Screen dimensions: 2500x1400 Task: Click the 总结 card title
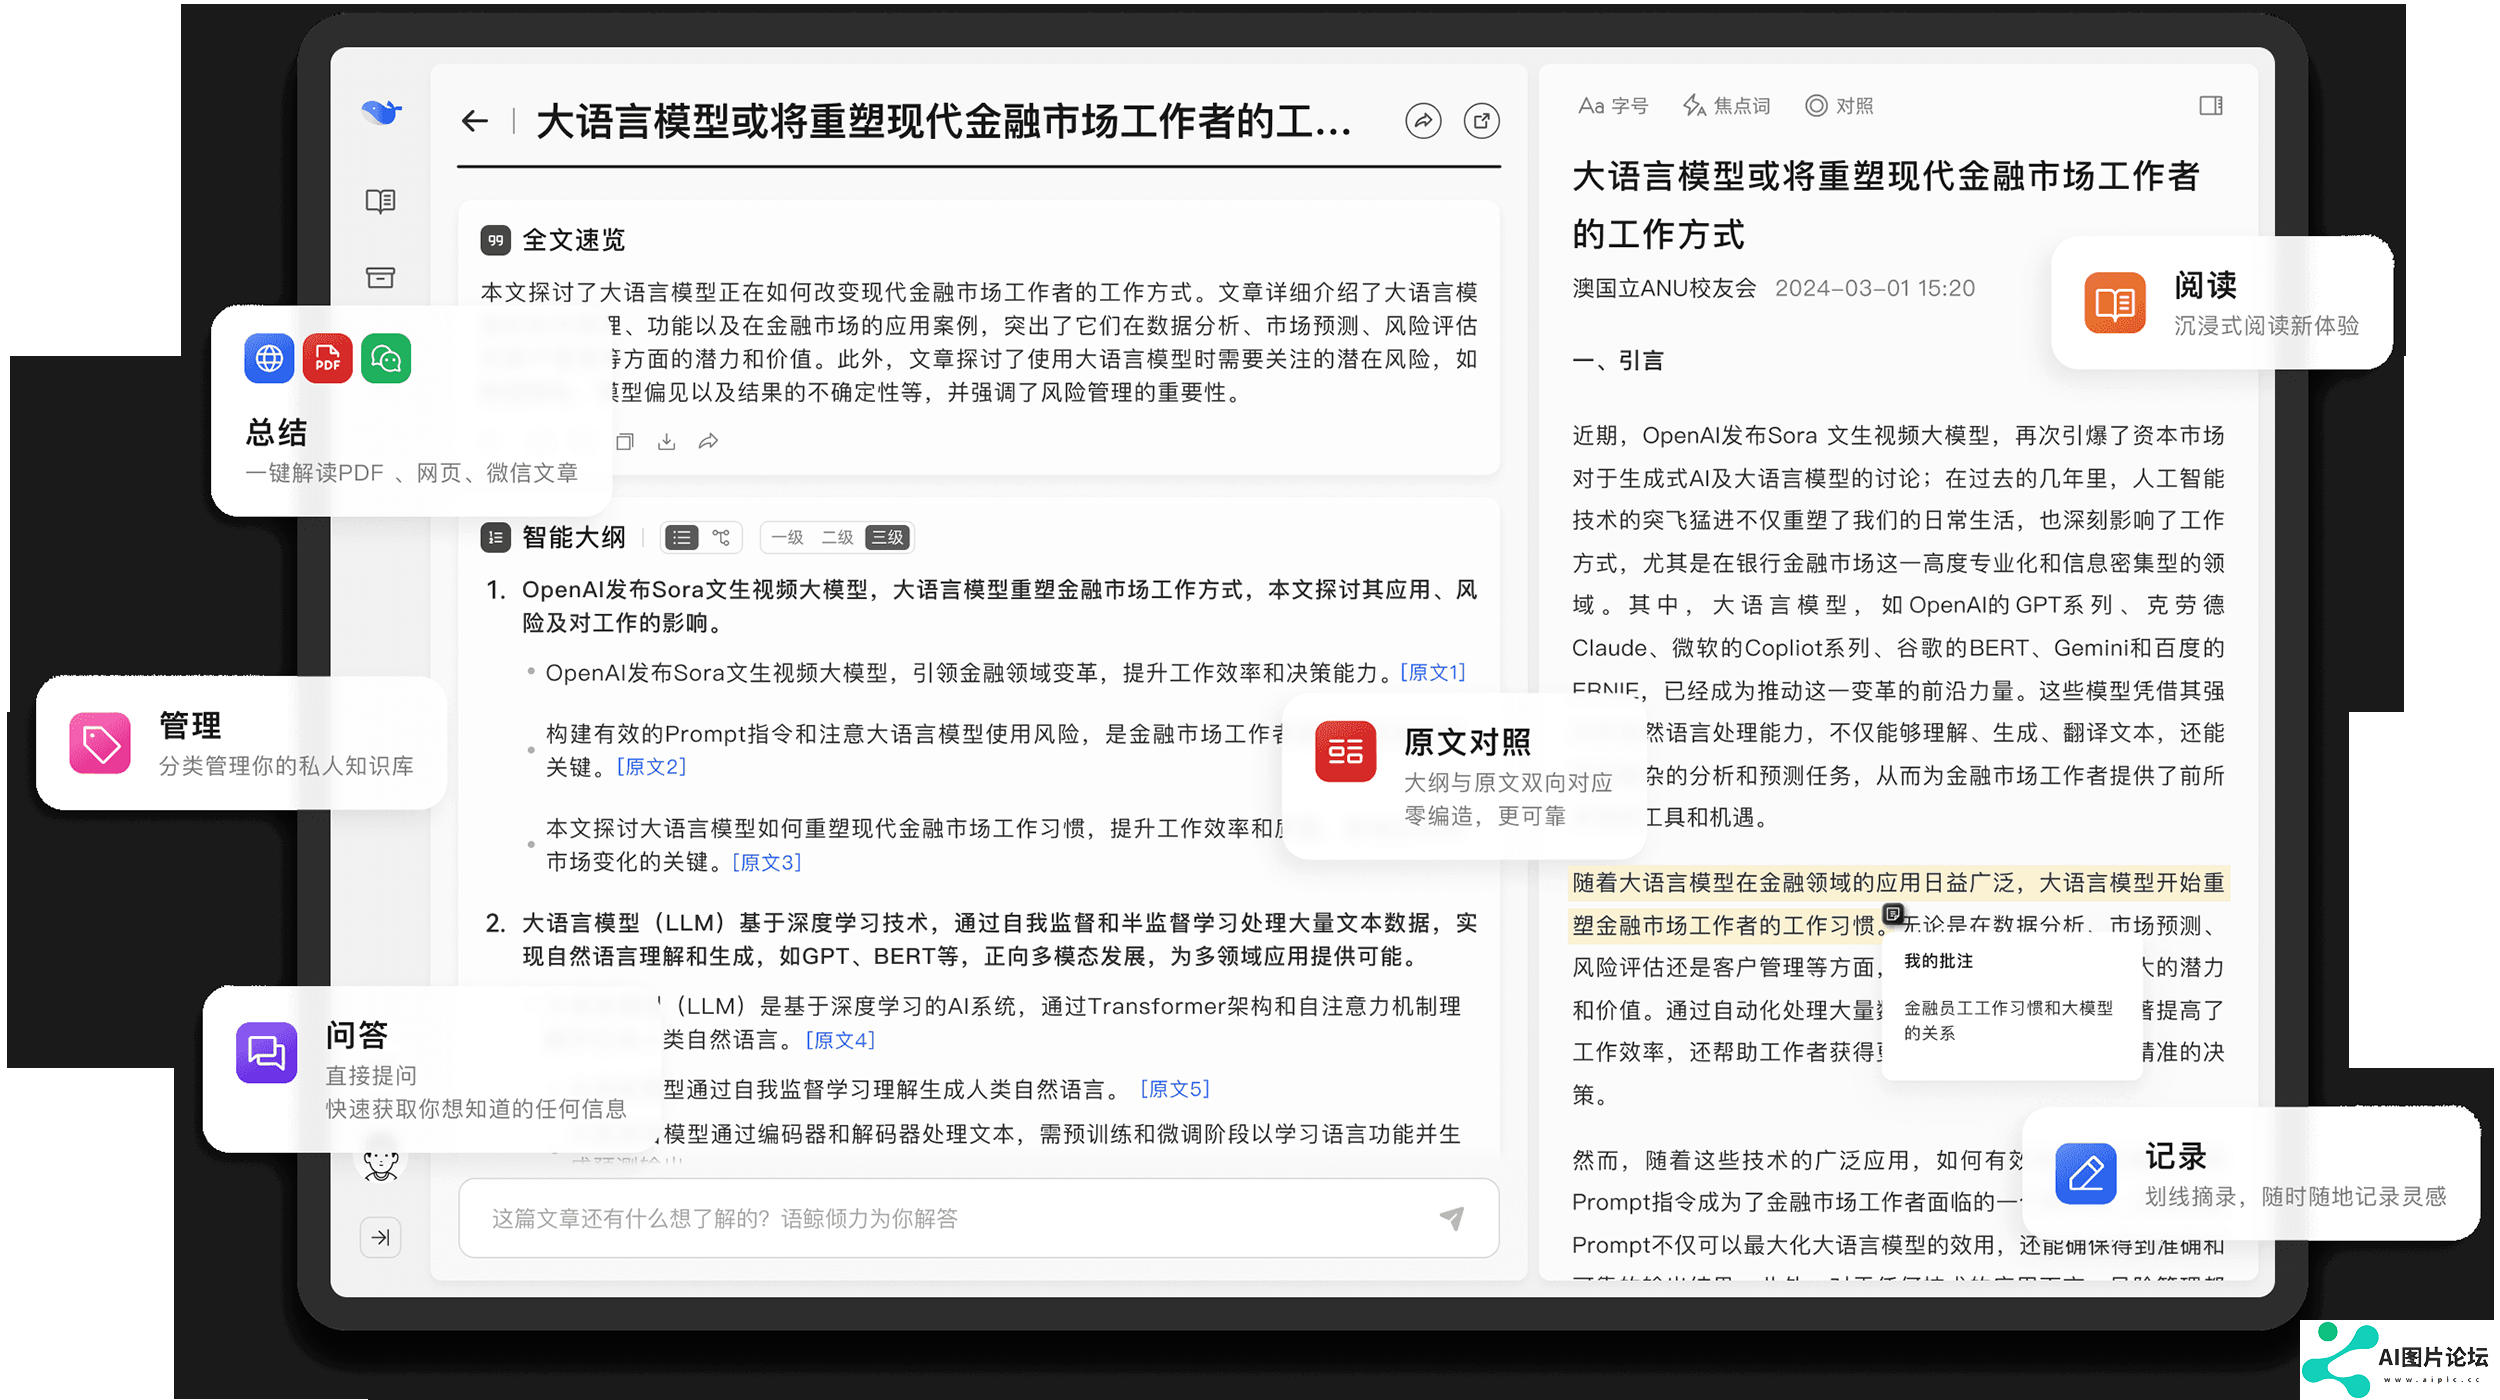pos(277,432)
